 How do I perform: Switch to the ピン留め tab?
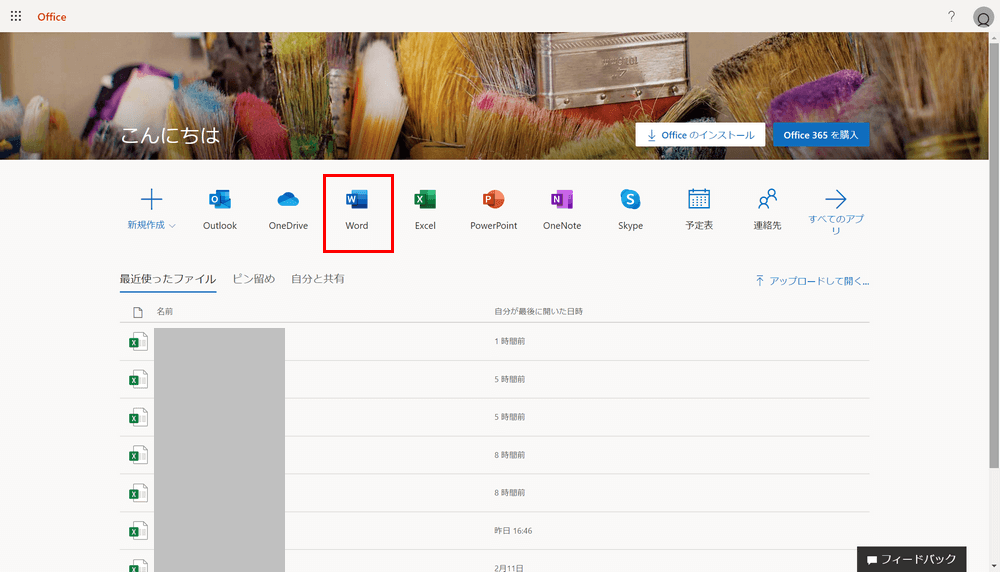point(253,279)
